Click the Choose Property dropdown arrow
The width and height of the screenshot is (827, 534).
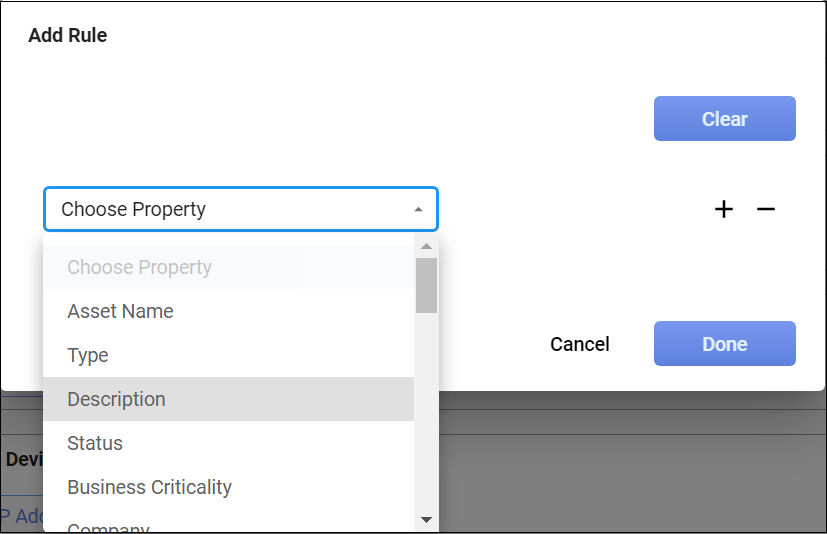[418, 210]
